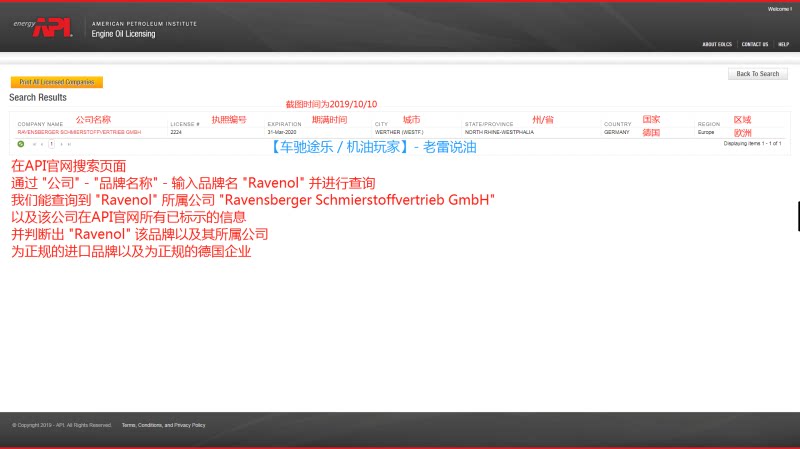Open Help menu item

coord(784,44)
